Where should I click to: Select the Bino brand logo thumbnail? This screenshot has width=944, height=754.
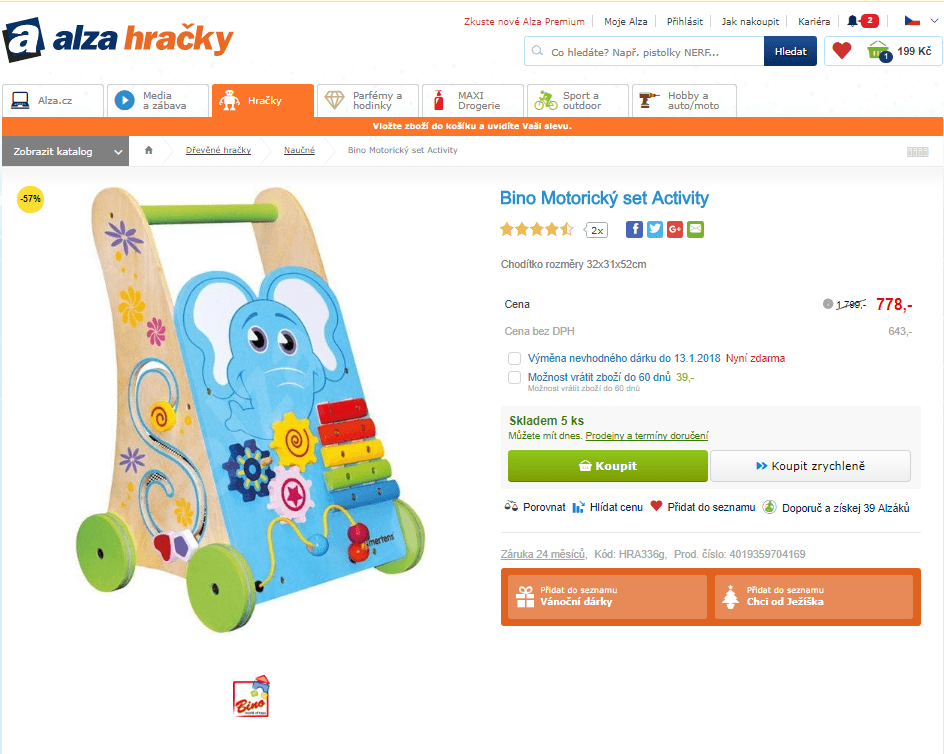pos(251,696)
